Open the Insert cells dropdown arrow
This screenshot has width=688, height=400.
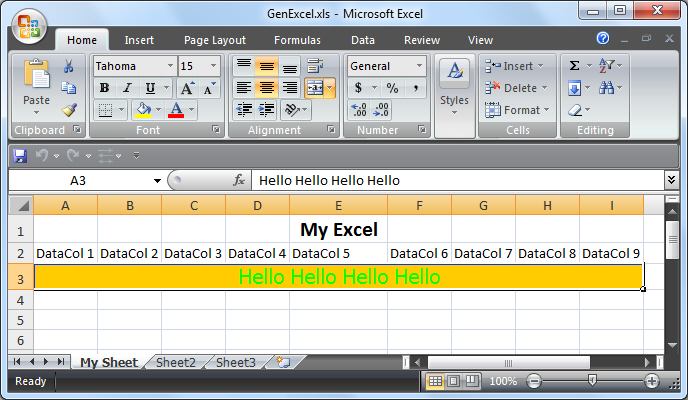point(541,66)
